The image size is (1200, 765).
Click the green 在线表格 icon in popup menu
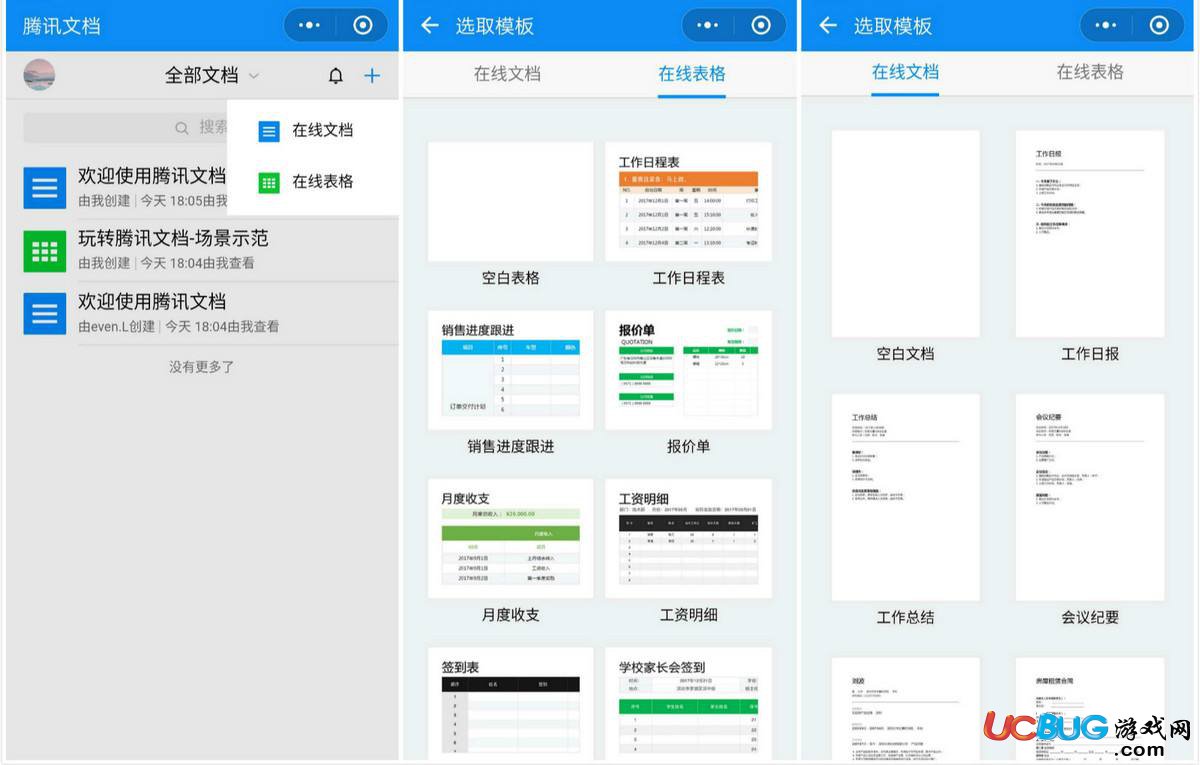coord(269,182)
